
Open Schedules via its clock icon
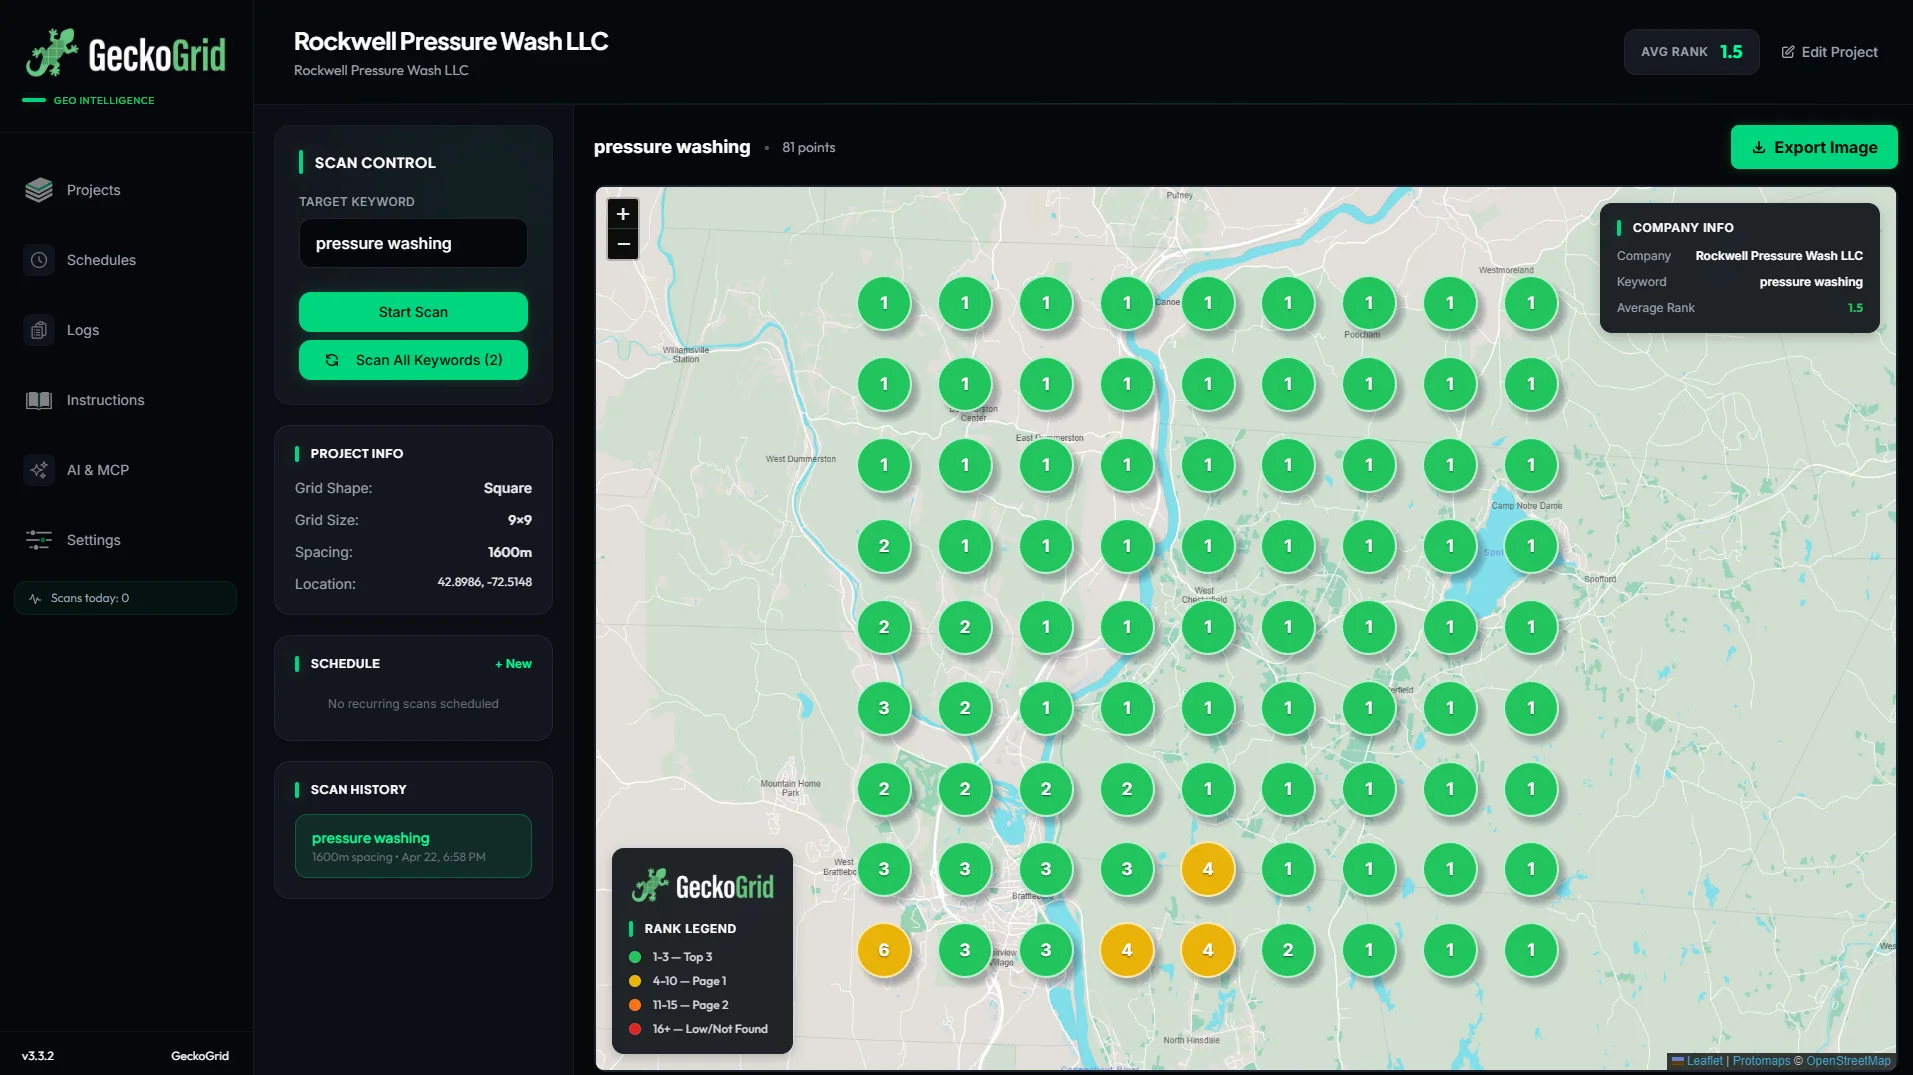click(x=39, y=260)
